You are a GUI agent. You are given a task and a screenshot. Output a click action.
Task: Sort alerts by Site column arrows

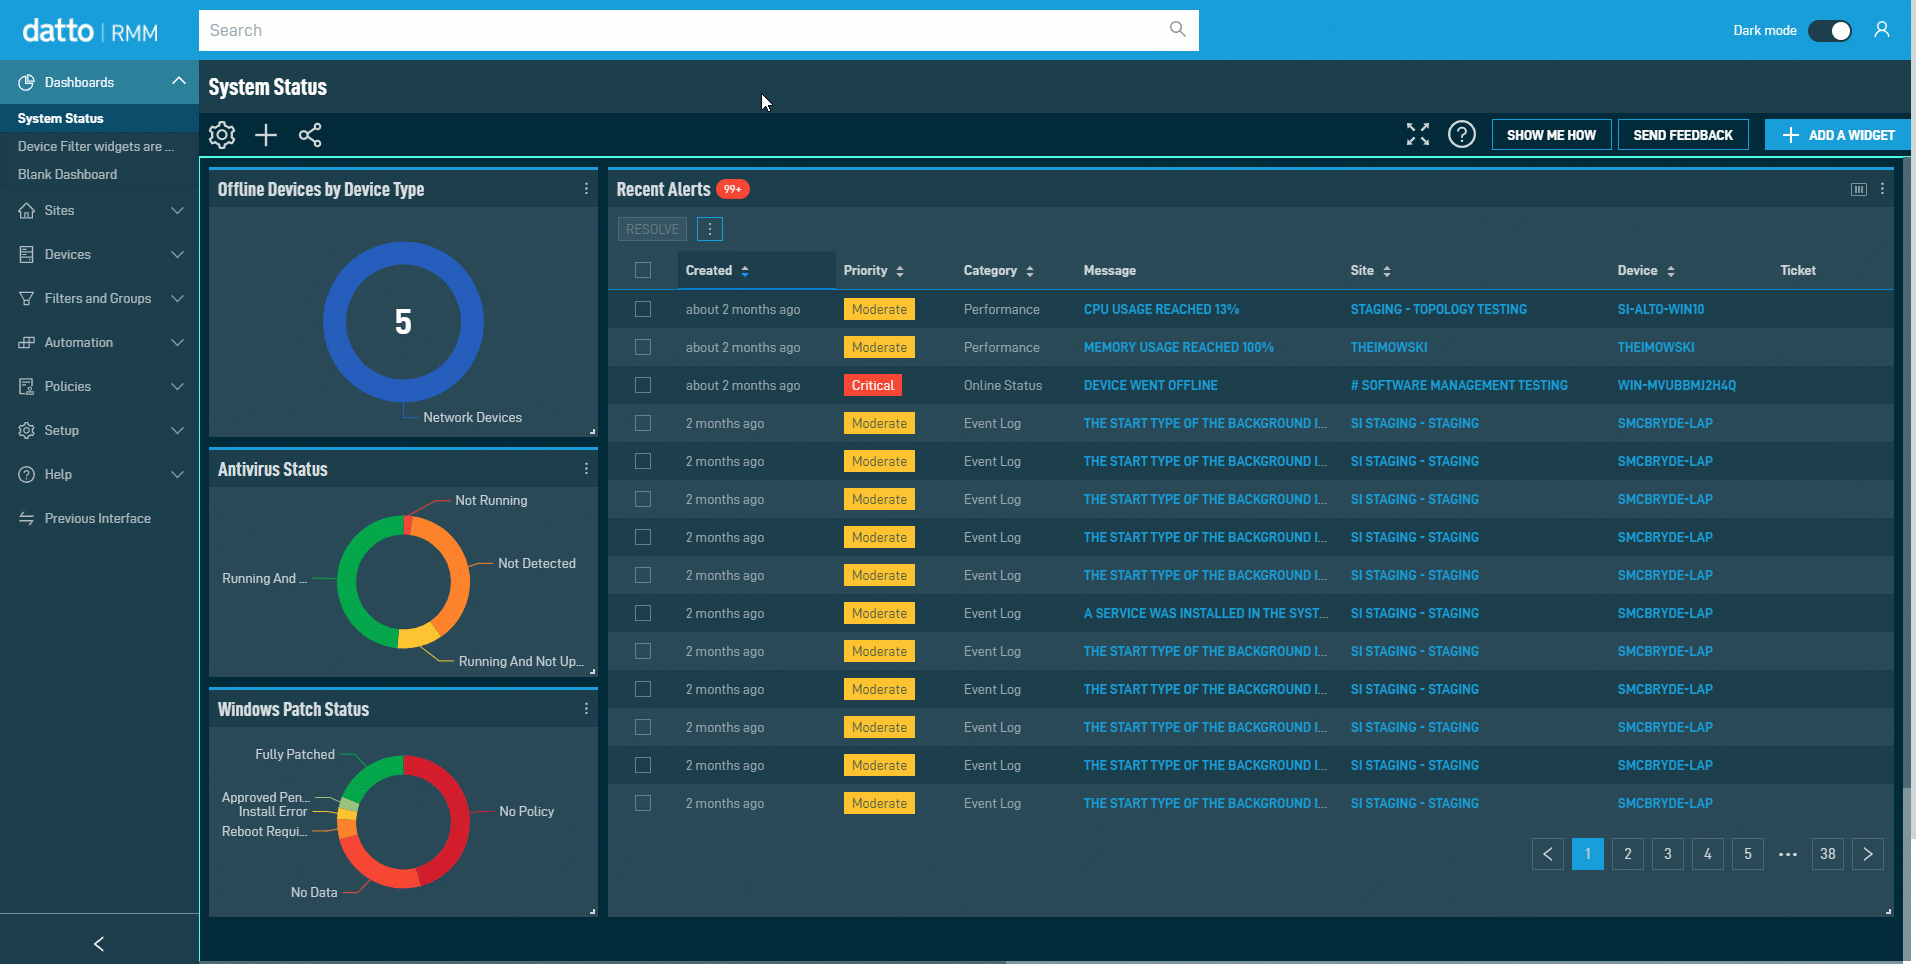(1387, 271)
